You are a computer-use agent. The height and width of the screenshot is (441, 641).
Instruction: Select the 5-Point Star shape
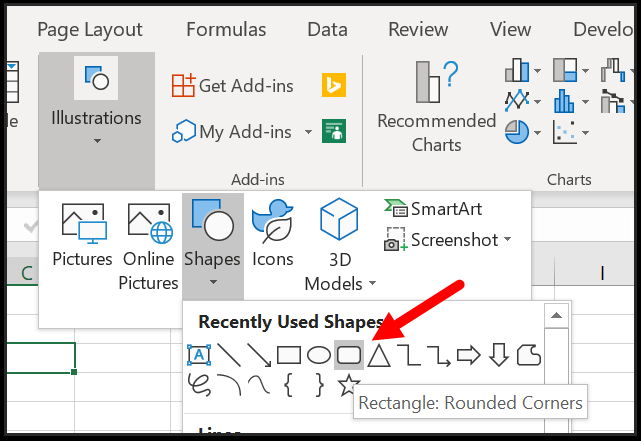click(x=347, y=384)
